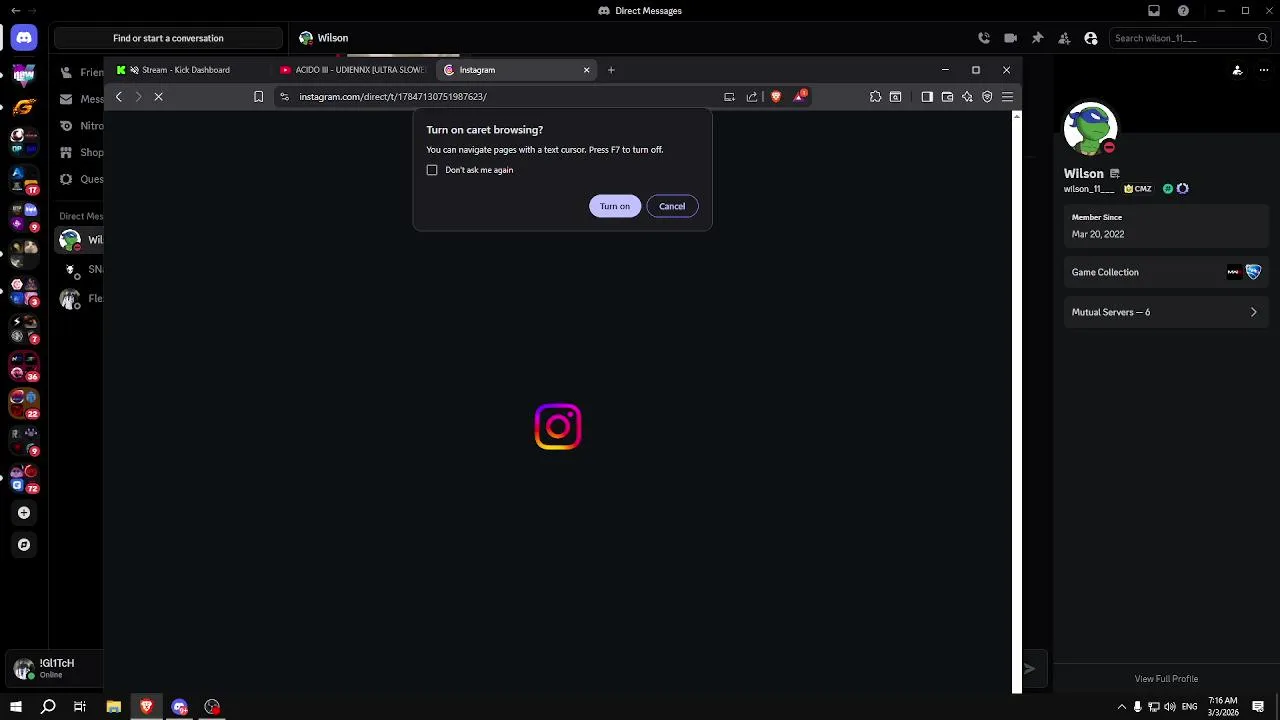This screenshot has width=1280, height=720.
Task: Open the Brave hamburger main menu
Action: point(1007,97)
